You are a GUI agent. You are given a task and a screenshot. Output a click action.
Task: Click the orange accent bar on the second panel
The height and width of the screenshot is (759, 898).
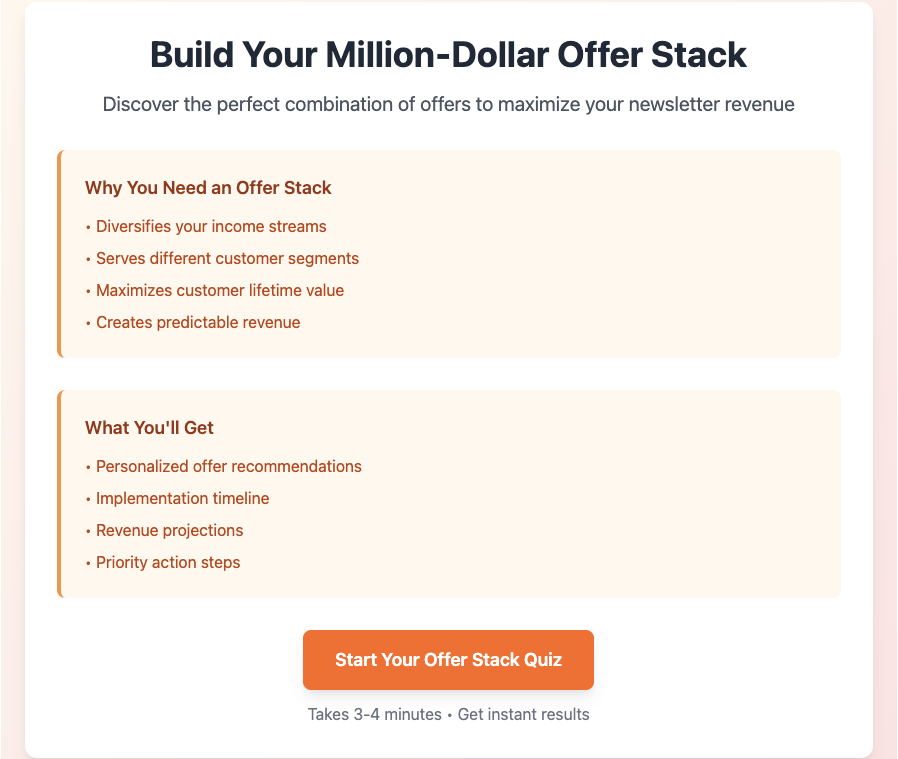pos(59,494)
